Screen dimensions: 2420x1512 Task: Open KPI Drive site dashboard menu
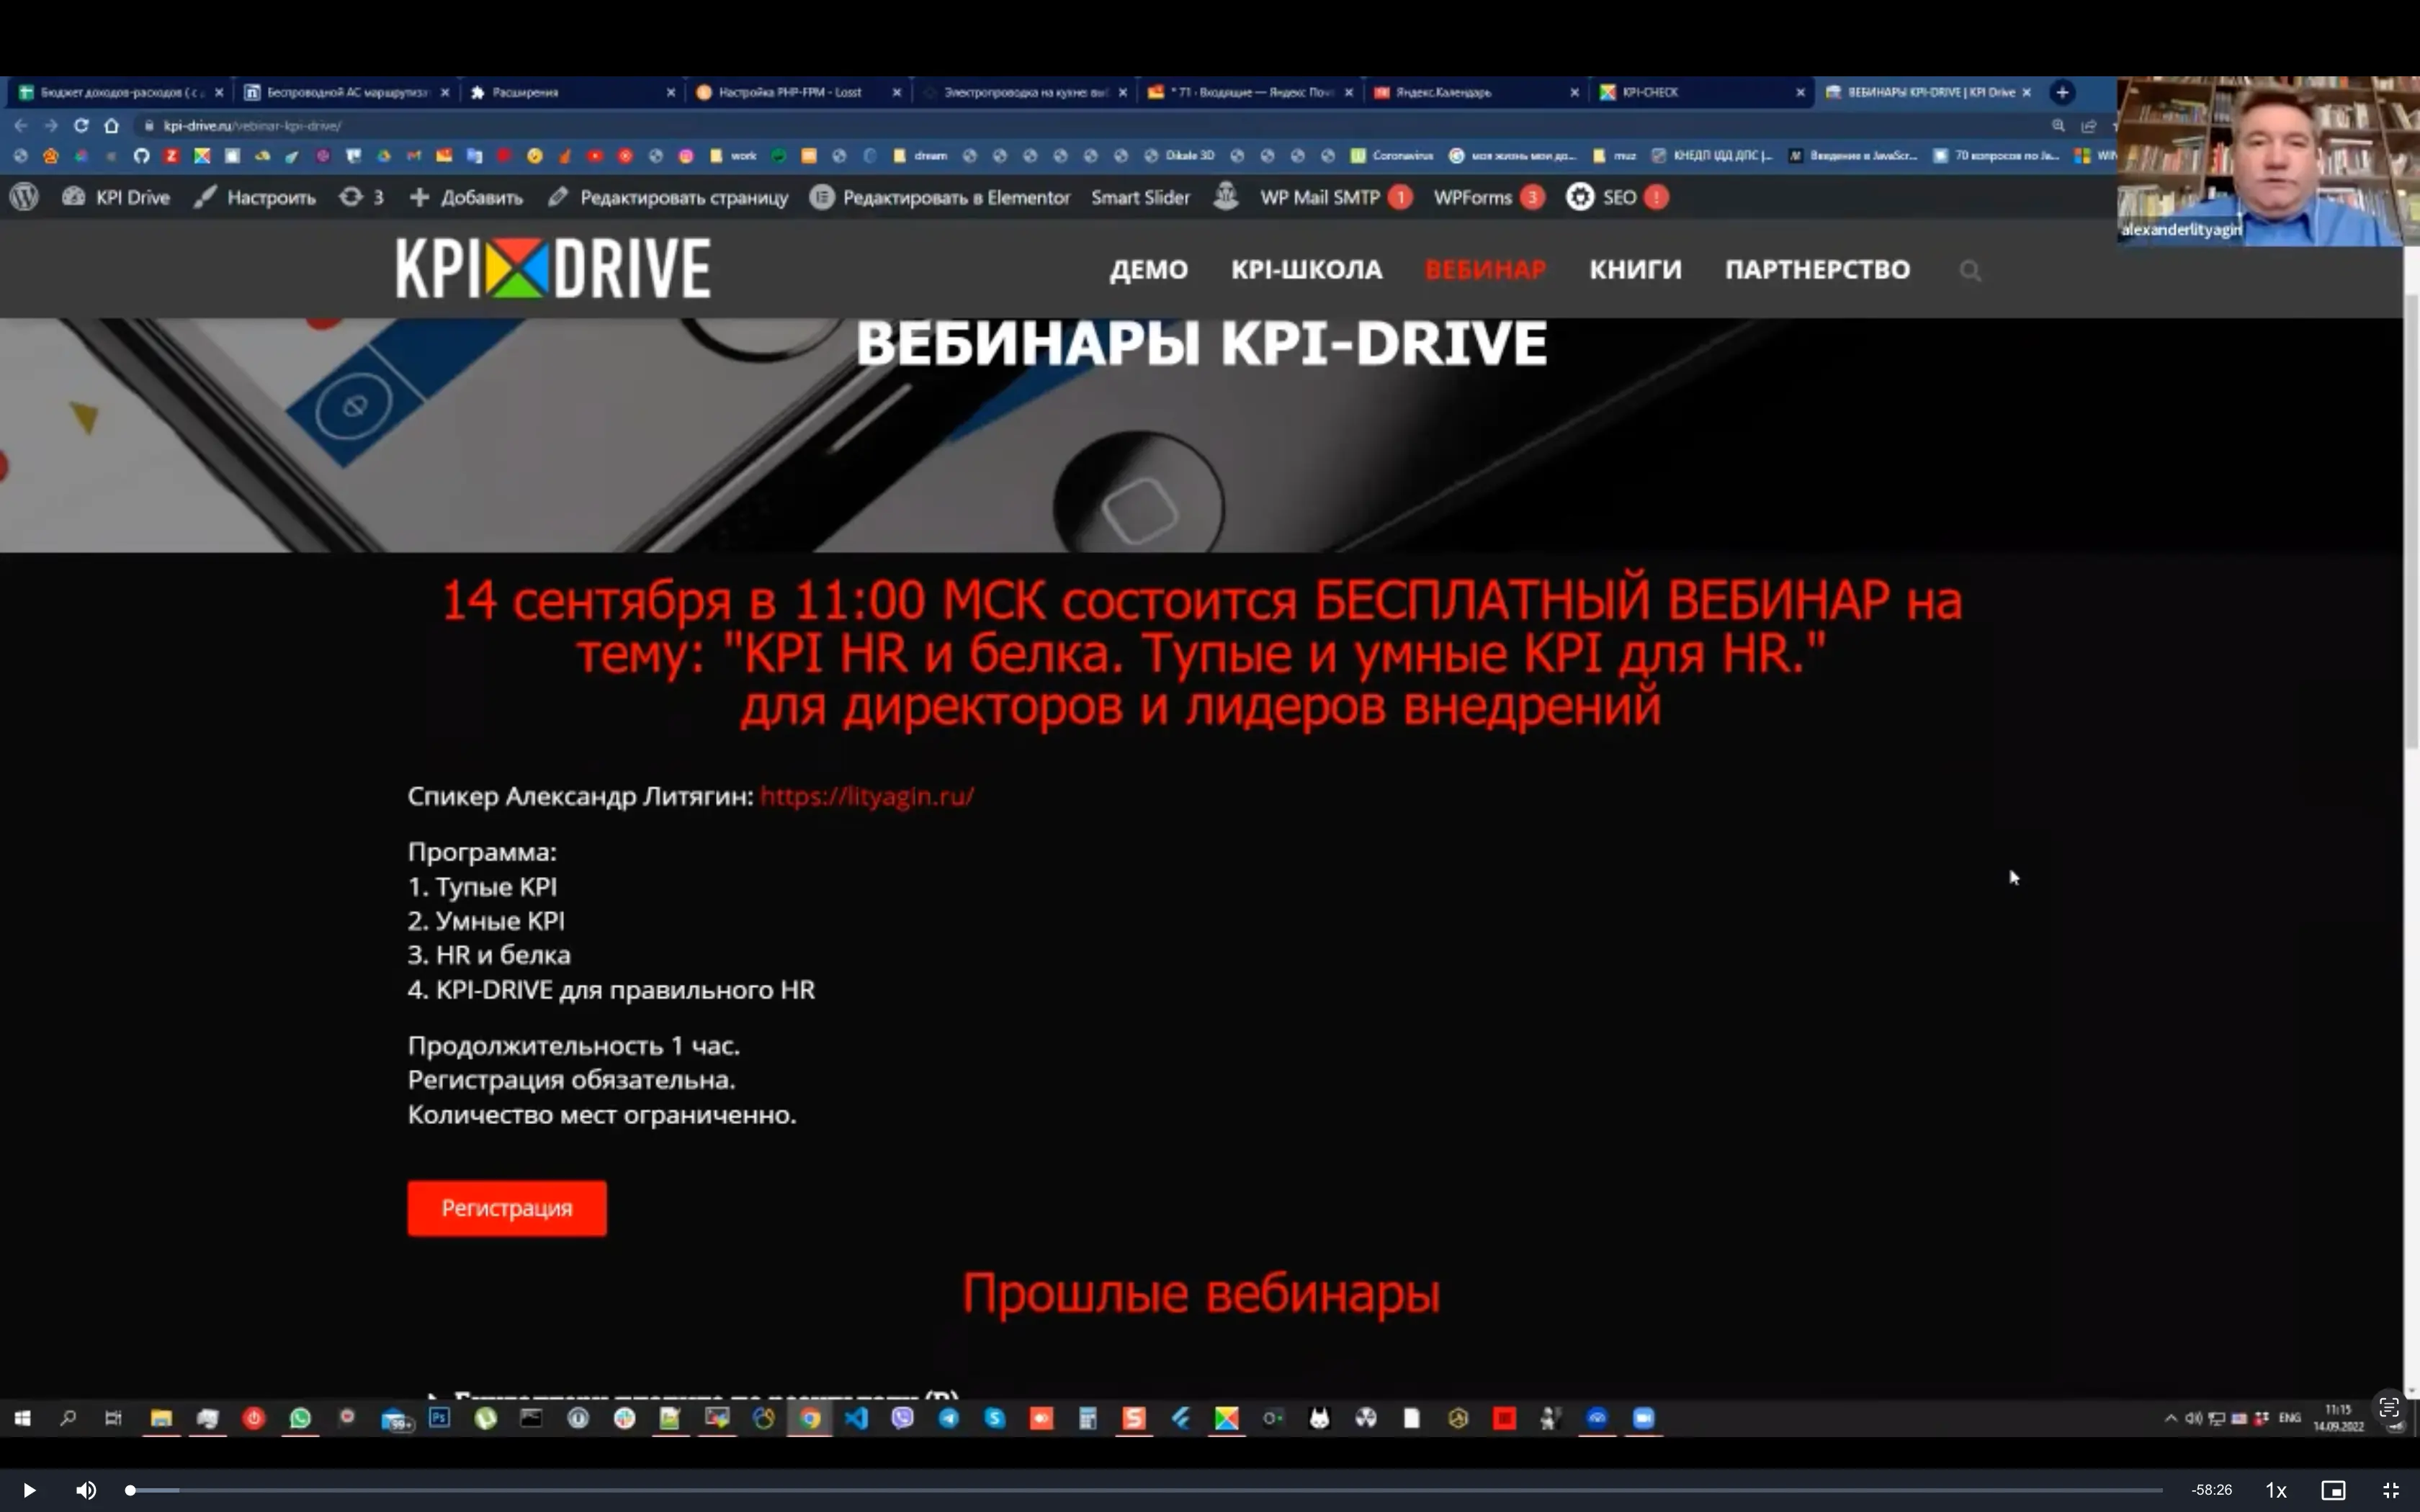116,197
